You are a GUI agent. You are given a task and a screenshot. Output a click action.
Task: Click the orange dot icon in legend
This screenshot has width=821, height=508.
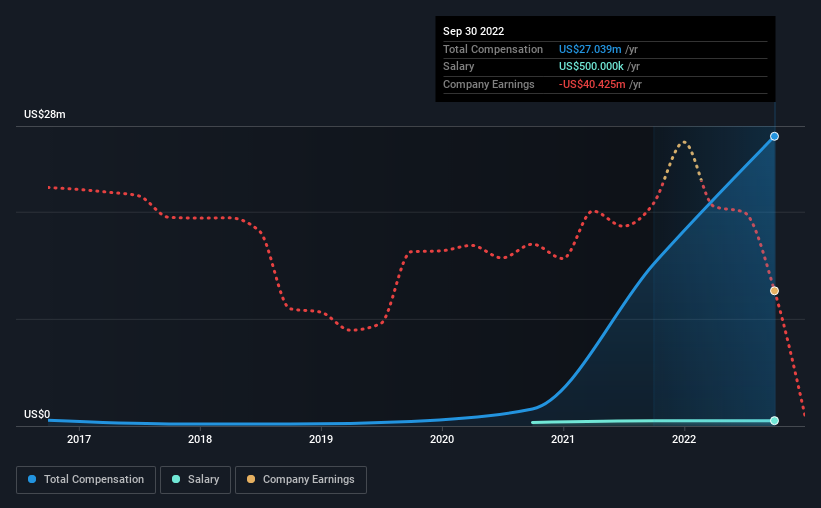[251, 479]
